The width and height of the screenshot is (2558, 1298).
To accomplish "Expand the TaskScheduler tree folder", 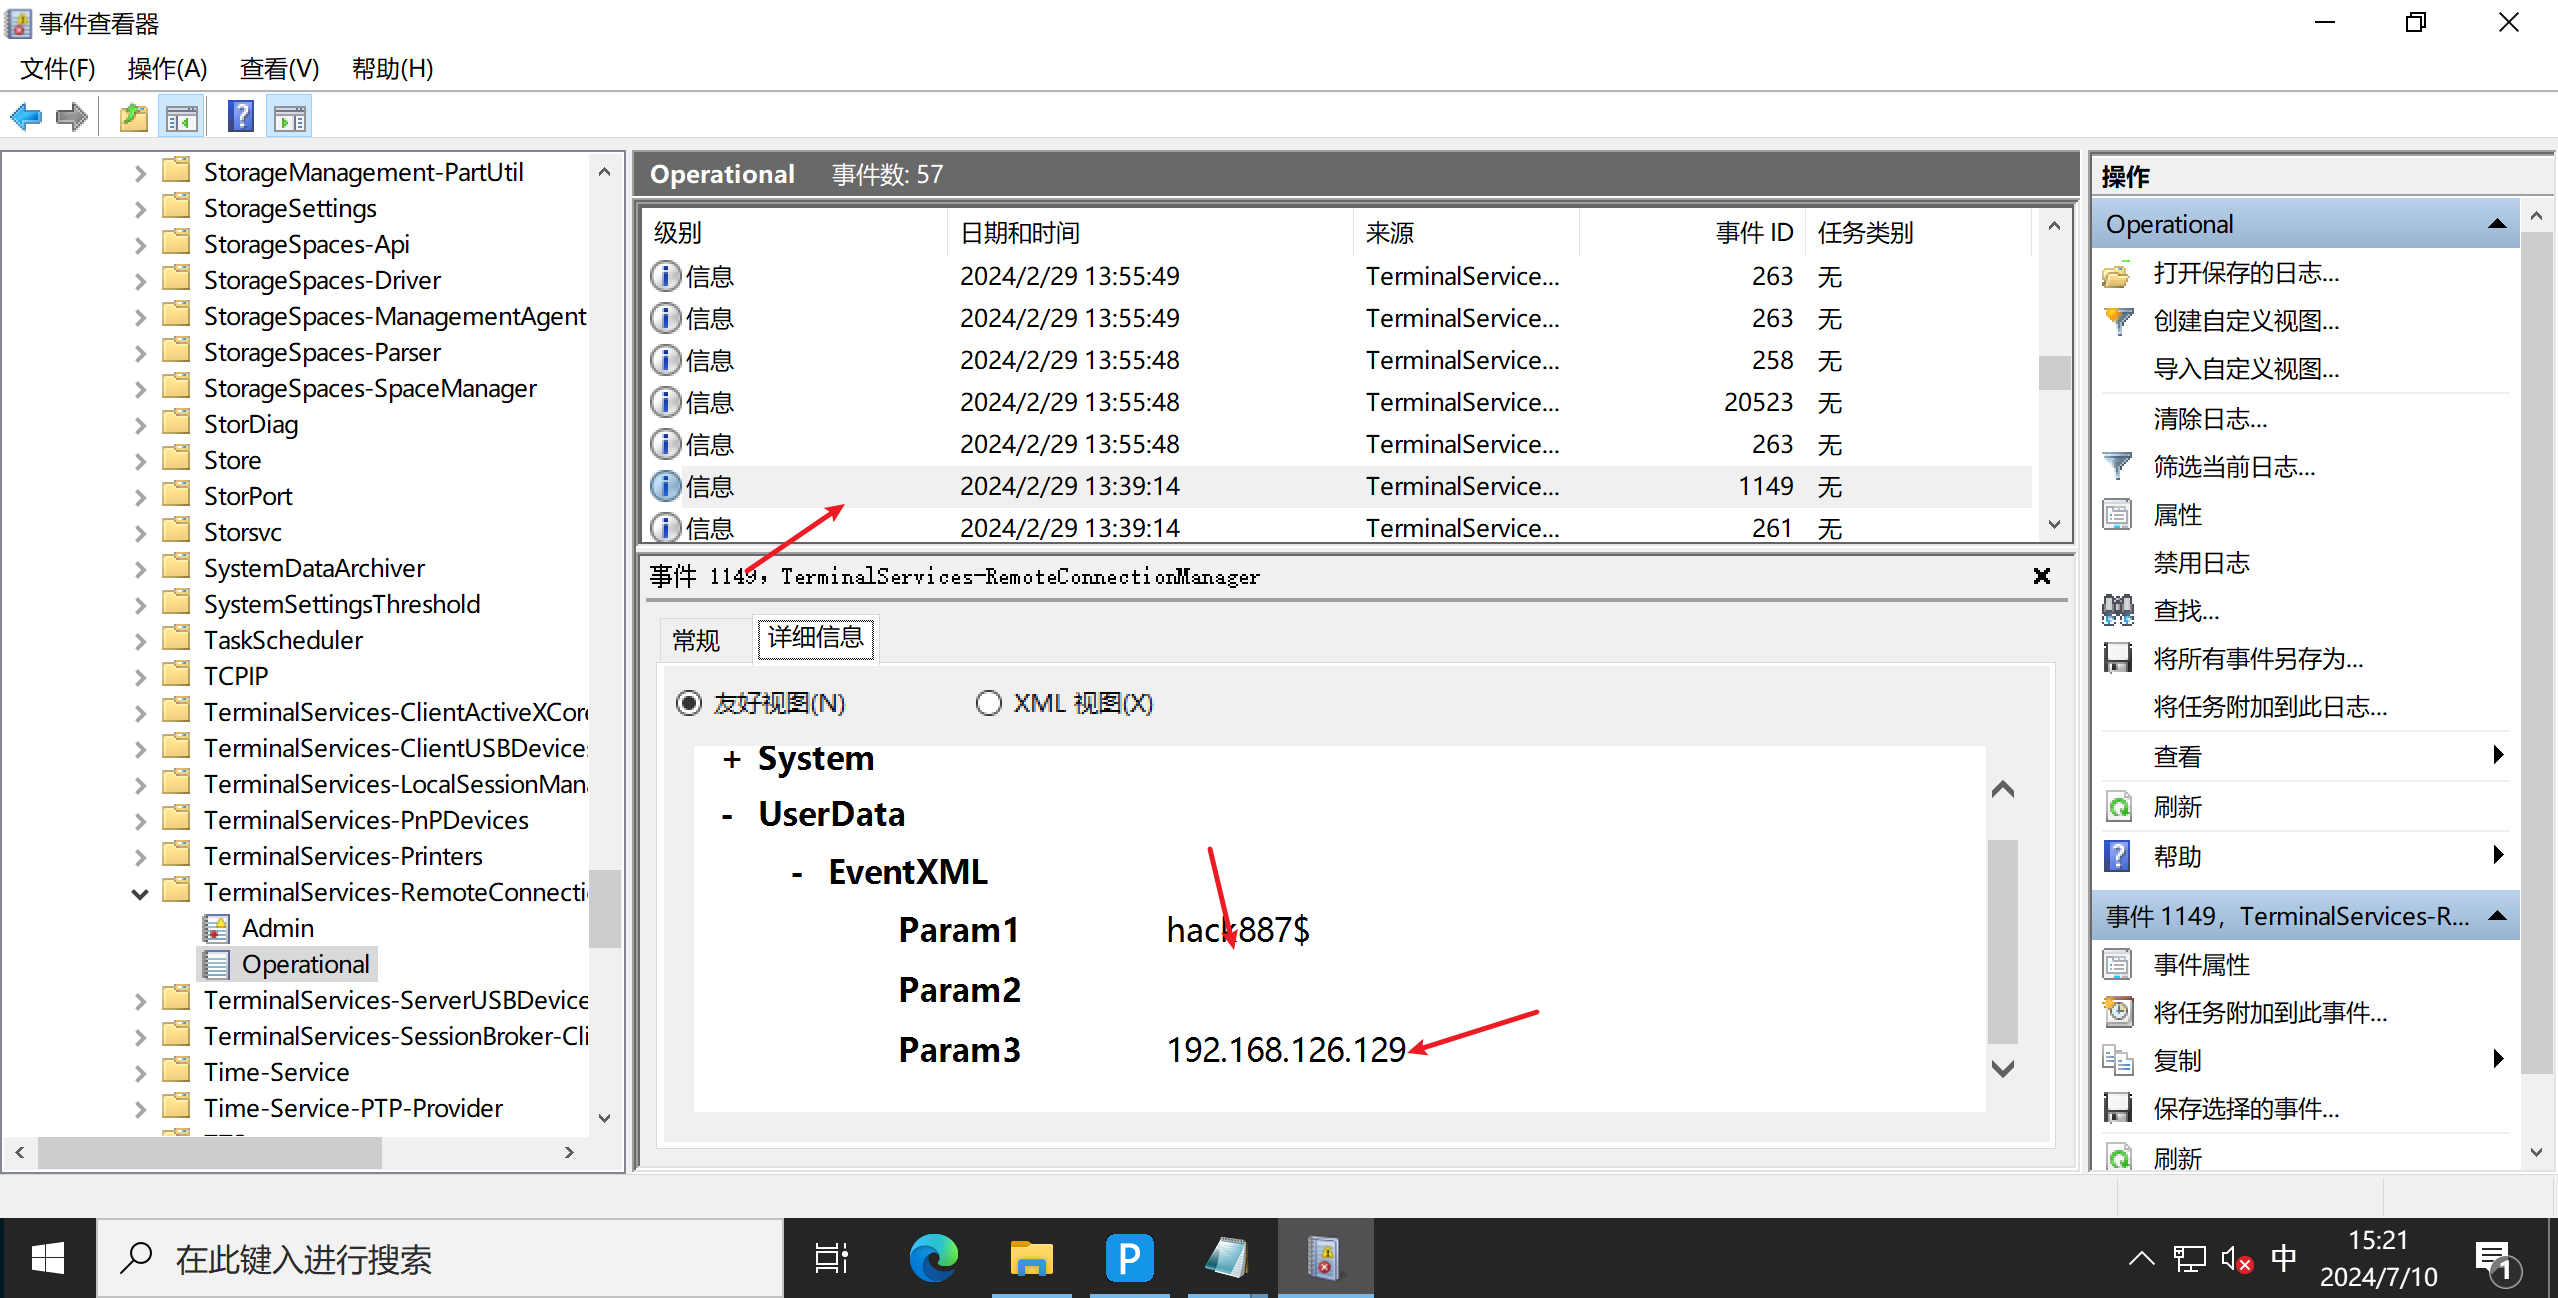I will (140, 641).
